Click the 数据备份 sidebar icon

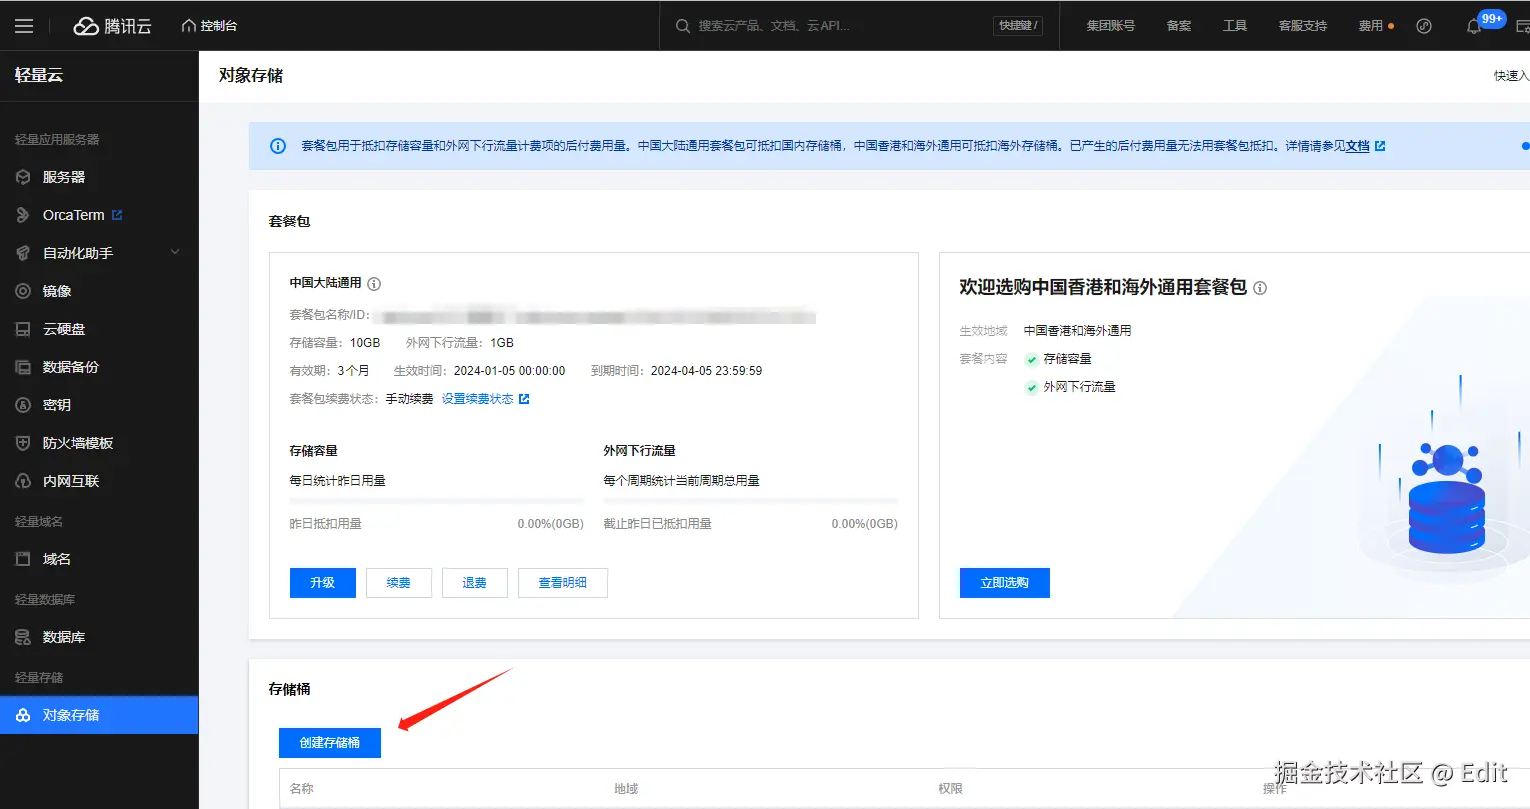pos(23,367)
